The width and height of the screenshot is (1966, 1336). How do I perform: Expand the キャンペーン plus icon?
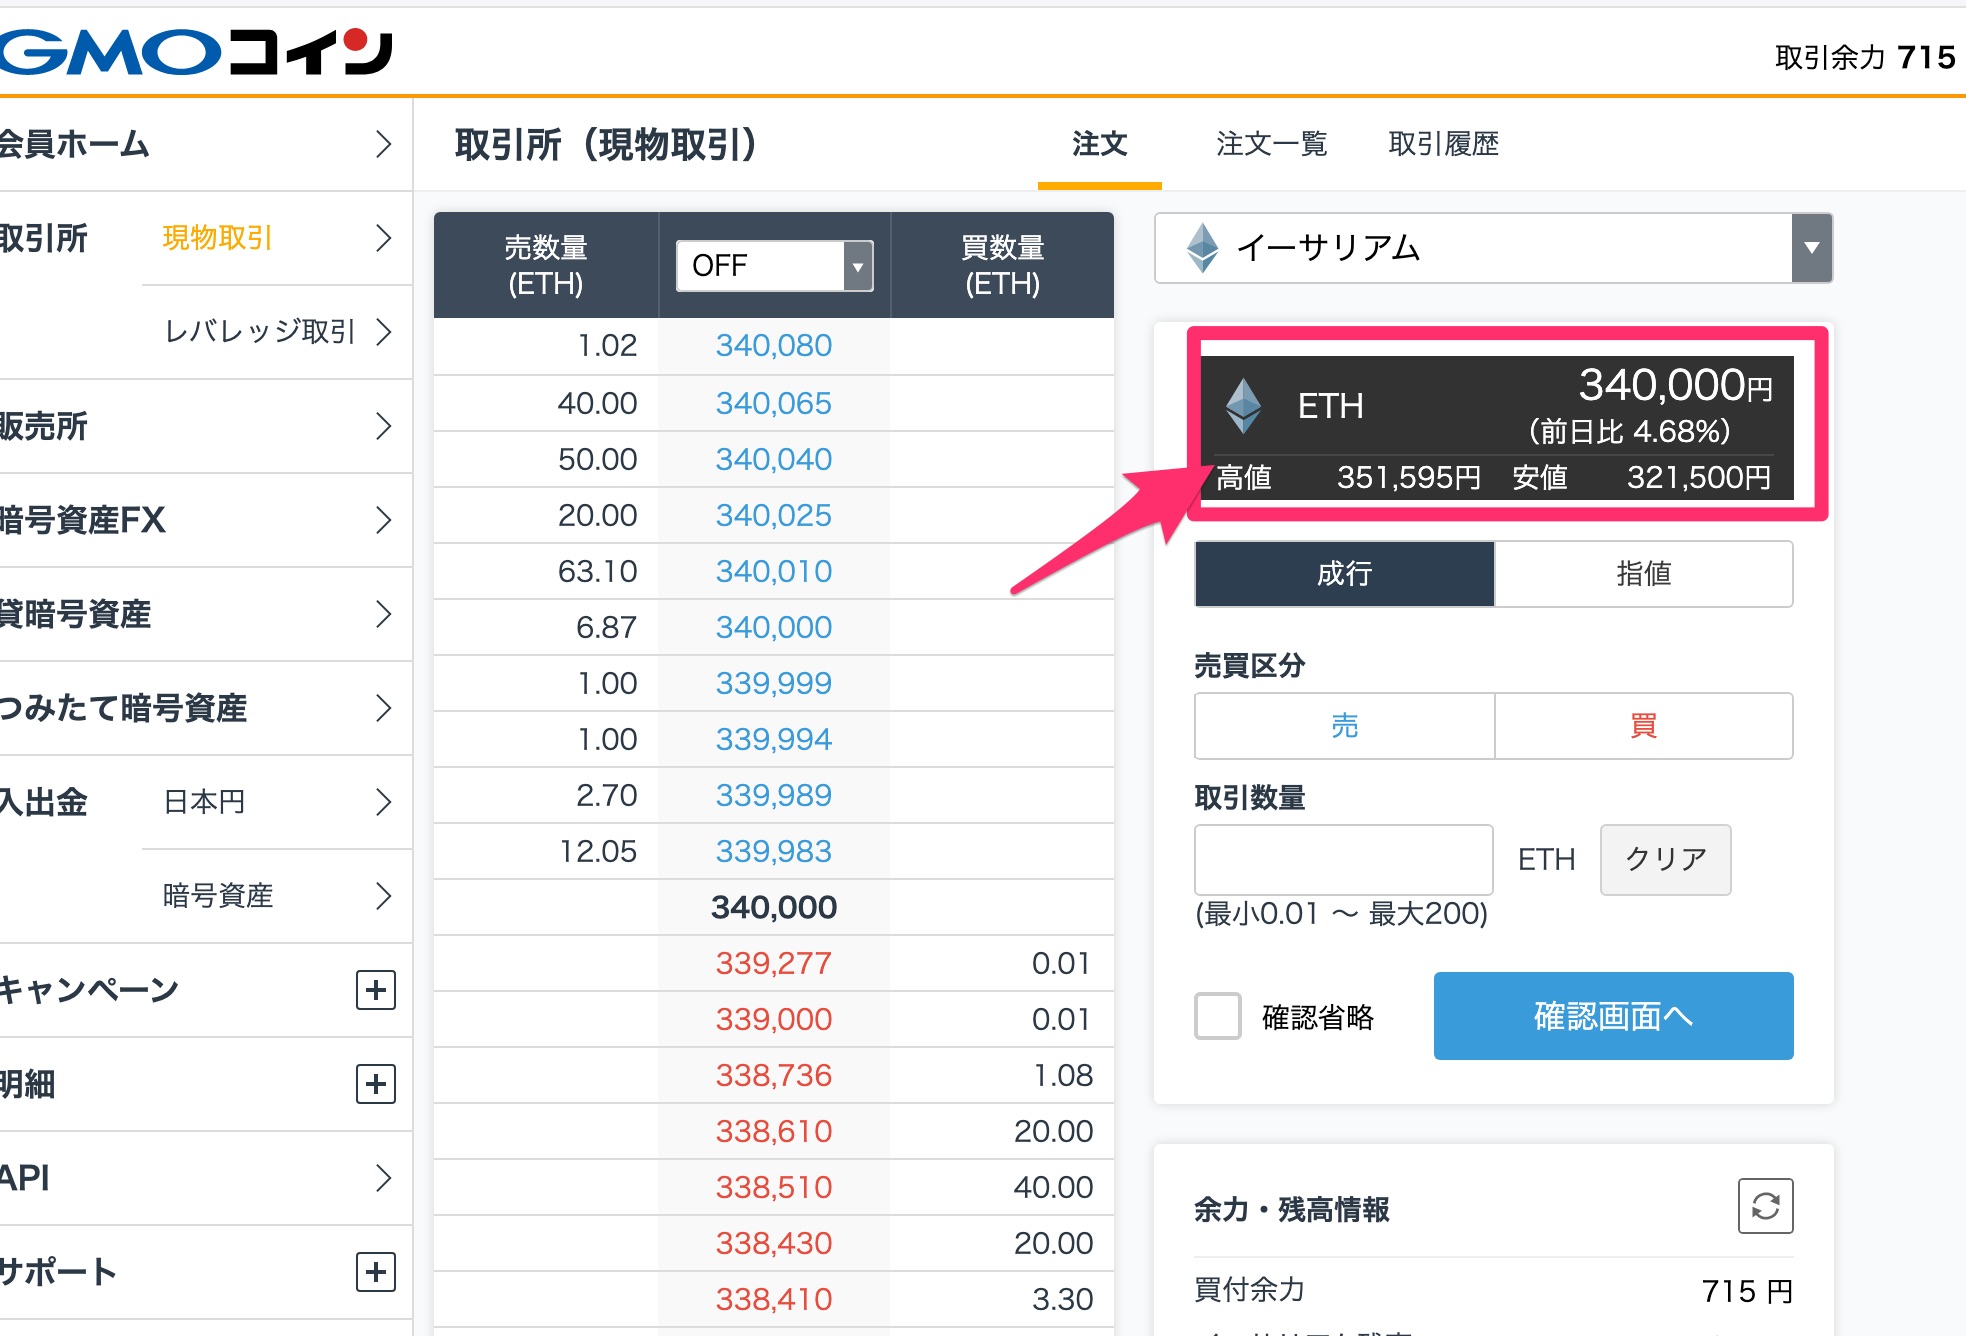tap(376, 990)
